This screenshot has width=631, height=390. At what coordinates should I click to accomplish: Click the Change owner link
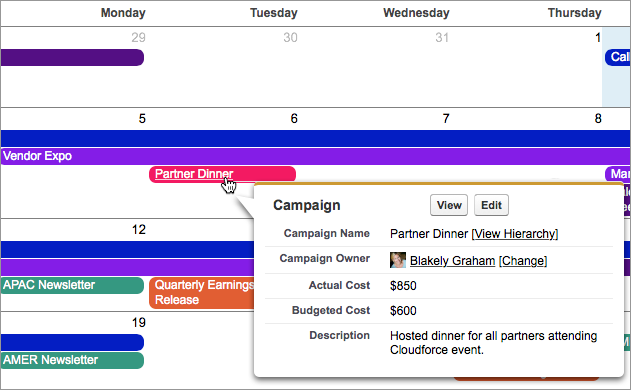click(x=523, y=261)
